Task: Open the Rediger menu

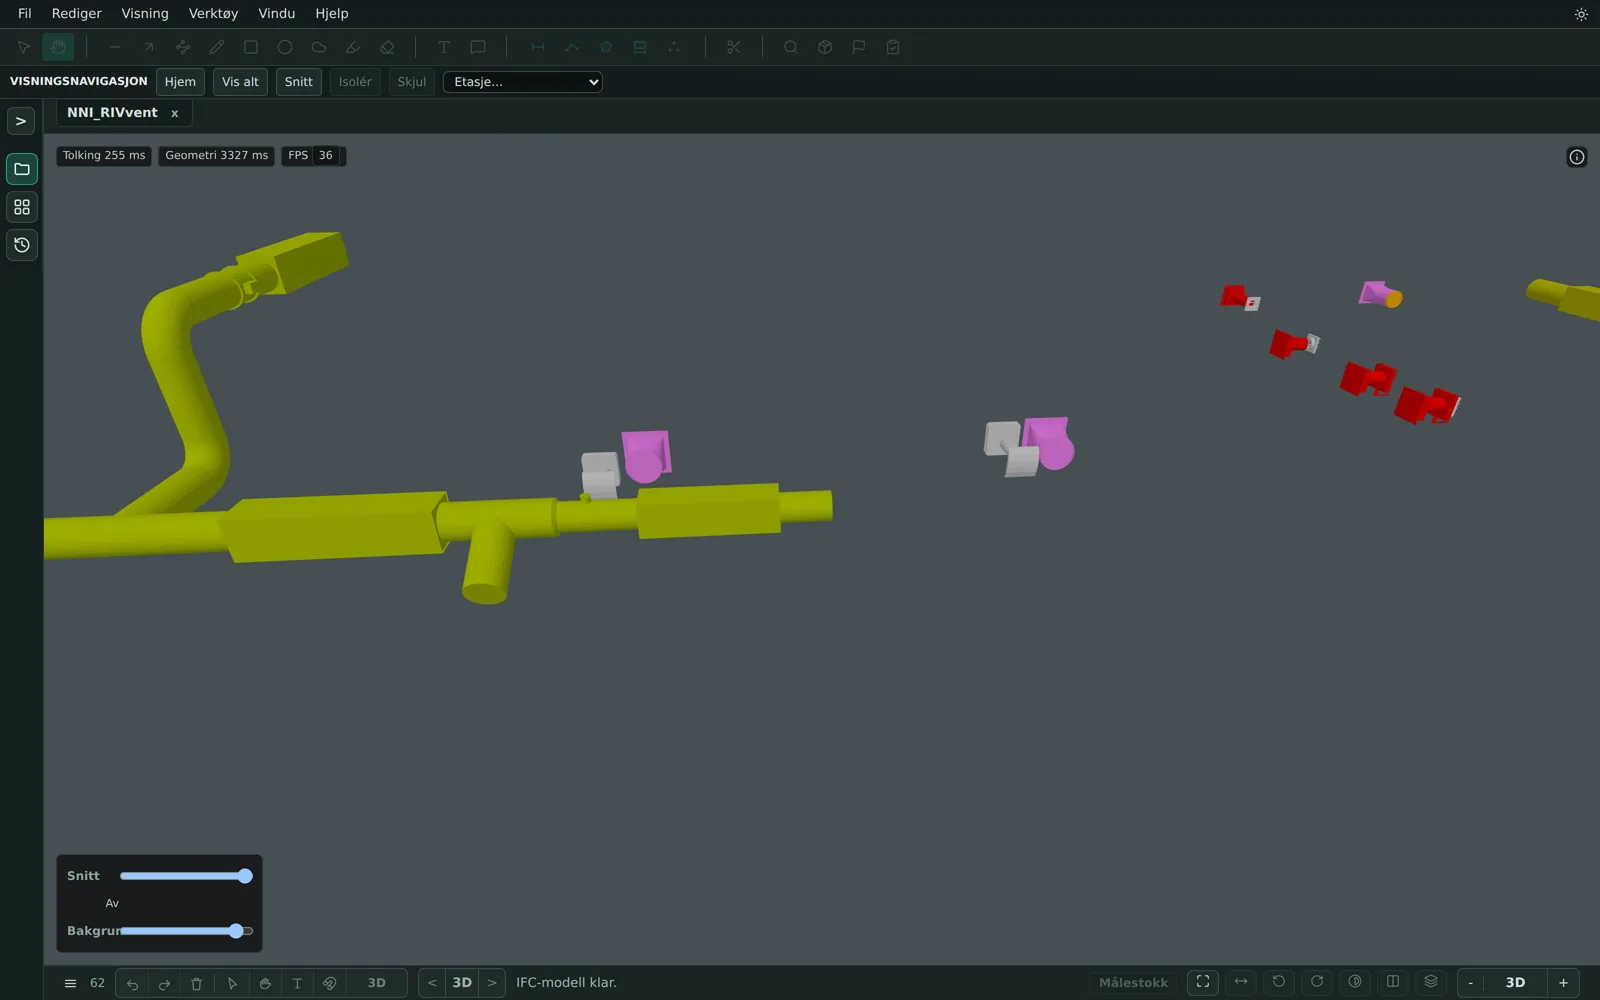Action: [77, 14]
